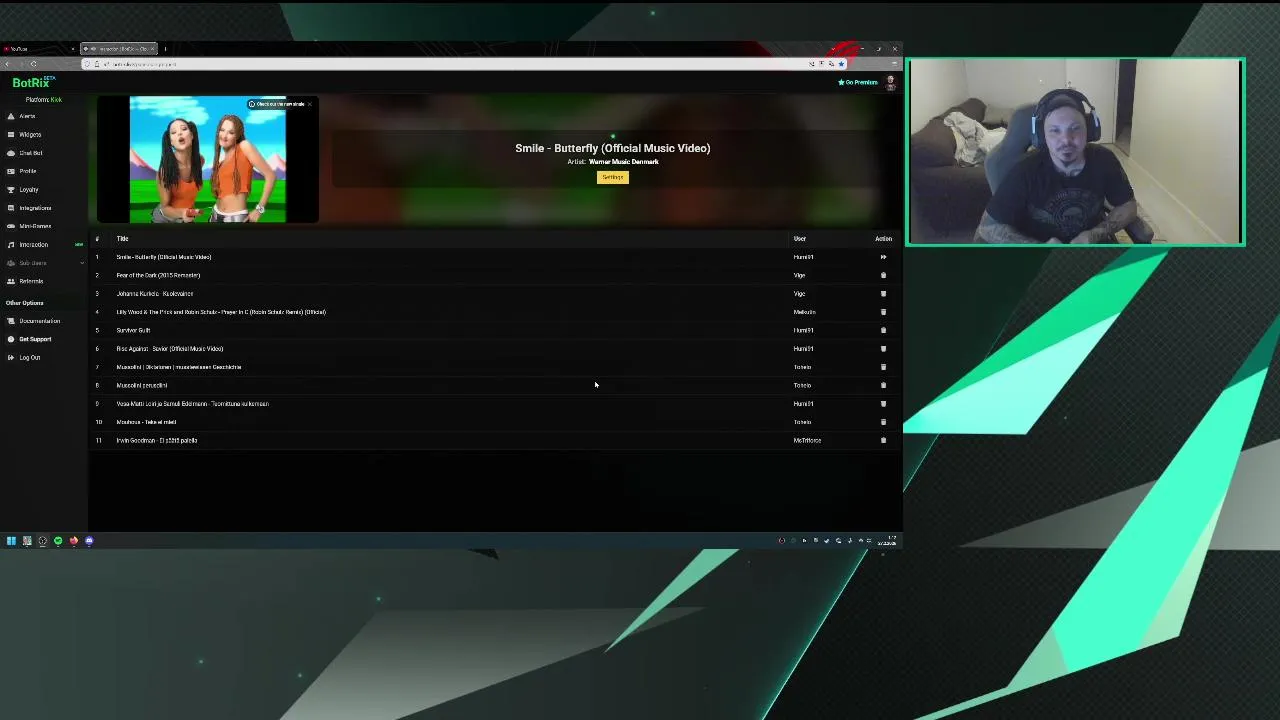Trash row 10 Mouhous song
Viewport: 1280px width, 720px height.
883,422
